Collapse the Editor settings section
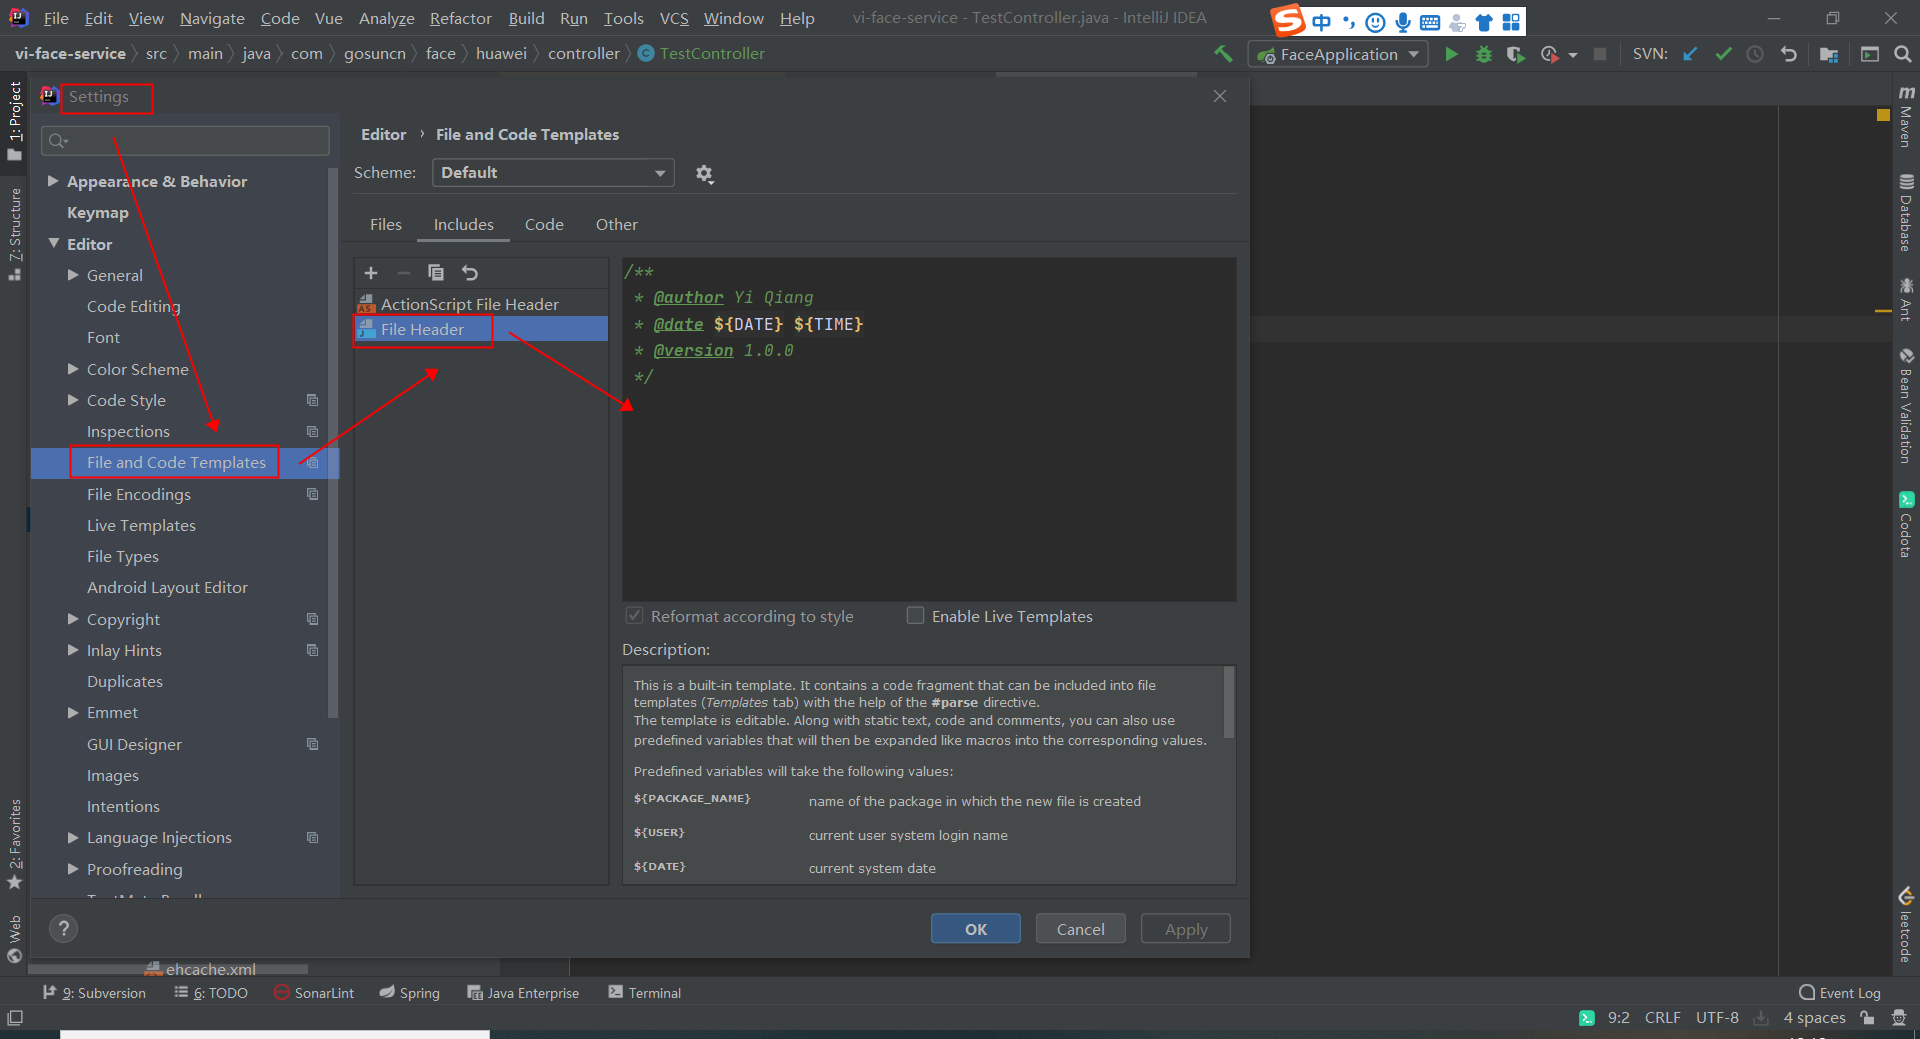The width and height of the screenshot is (1920, 1039). (x=53, y=244)
